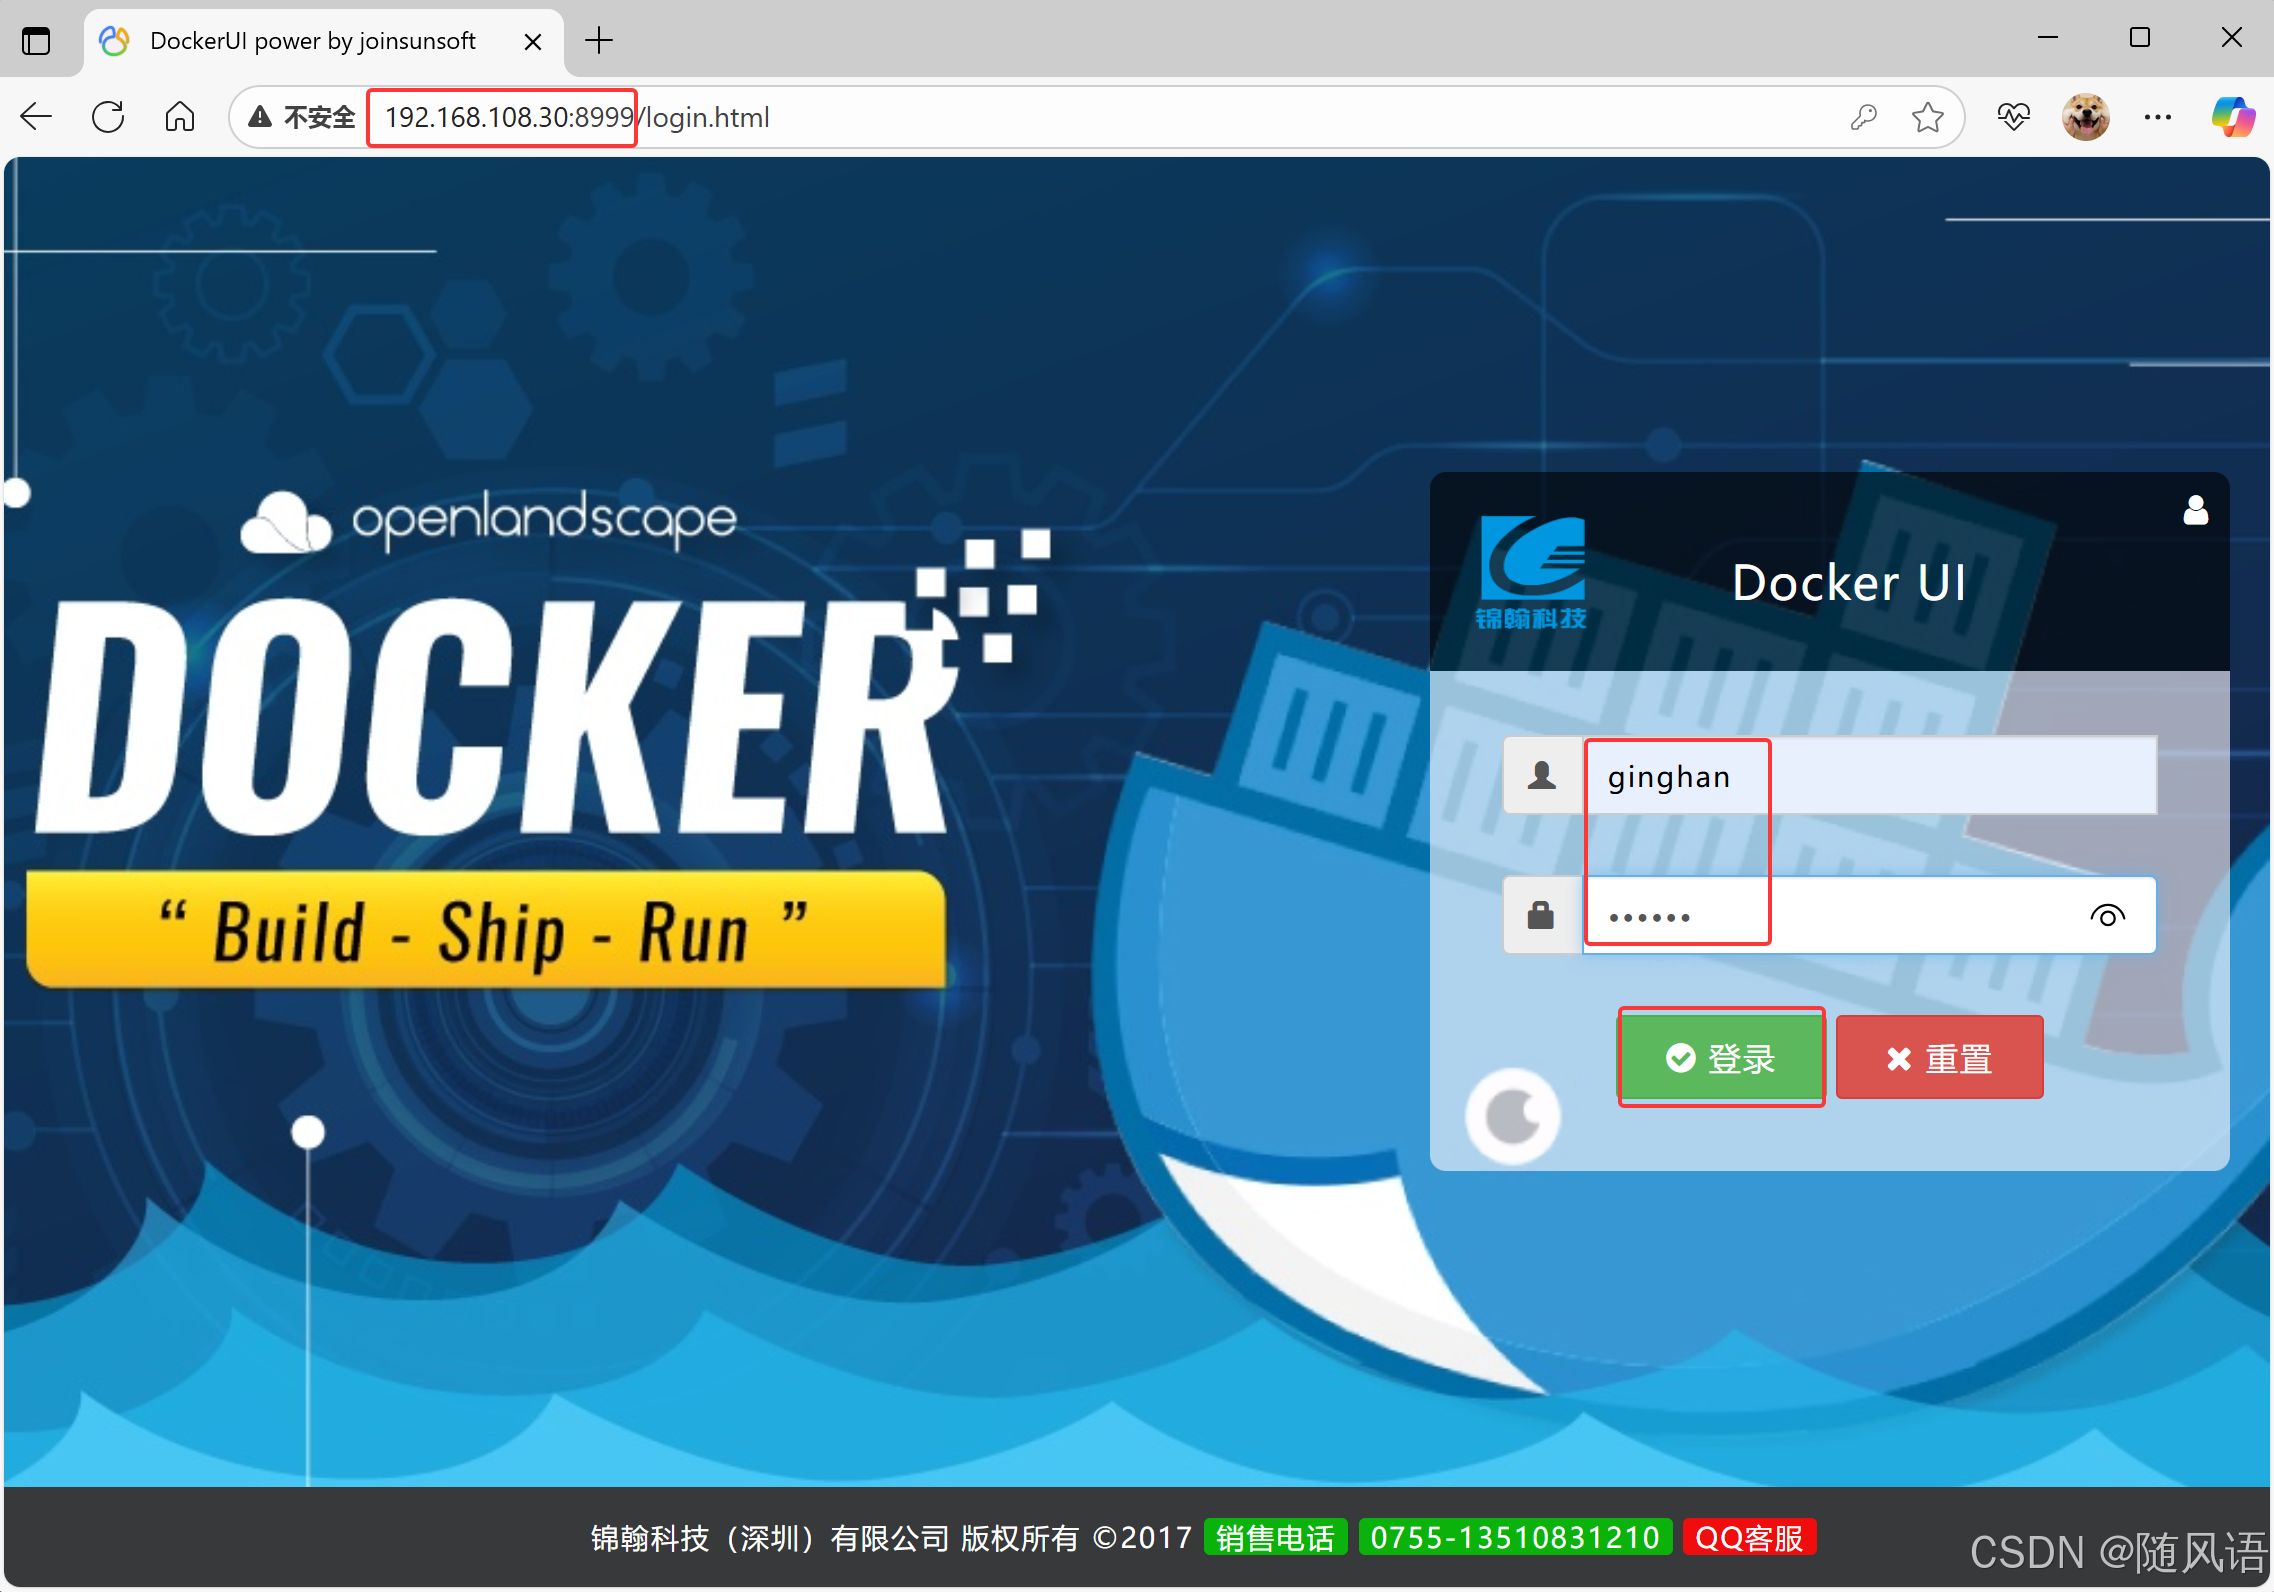This screenshot has width=2274, height=1592.
Task: Open the browser profile avatar
Action: pos(2085,117)
